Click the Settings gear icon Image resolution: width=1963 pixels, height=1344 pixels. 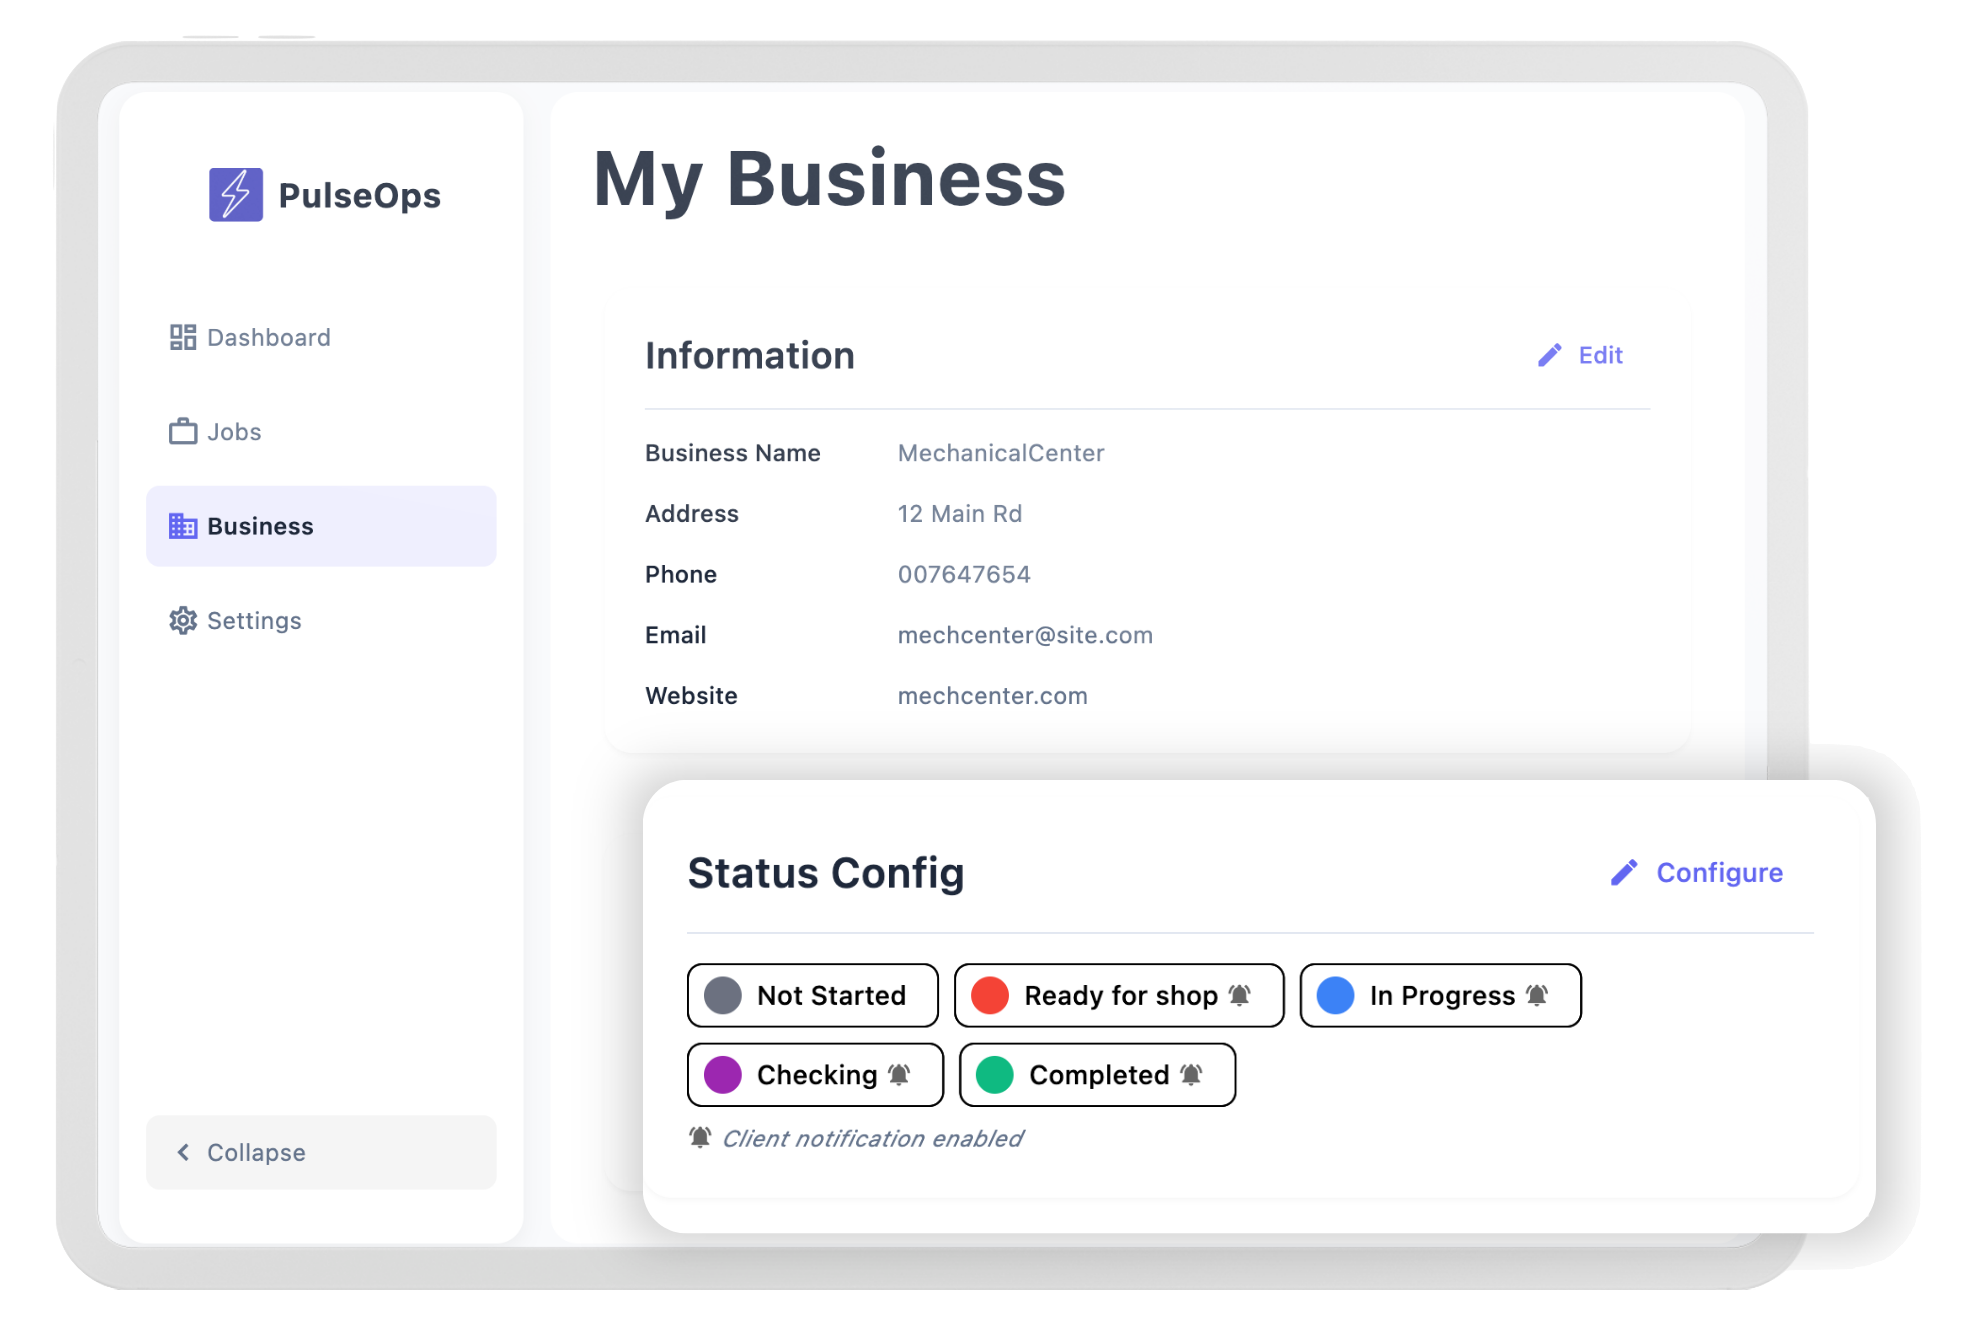183,620
